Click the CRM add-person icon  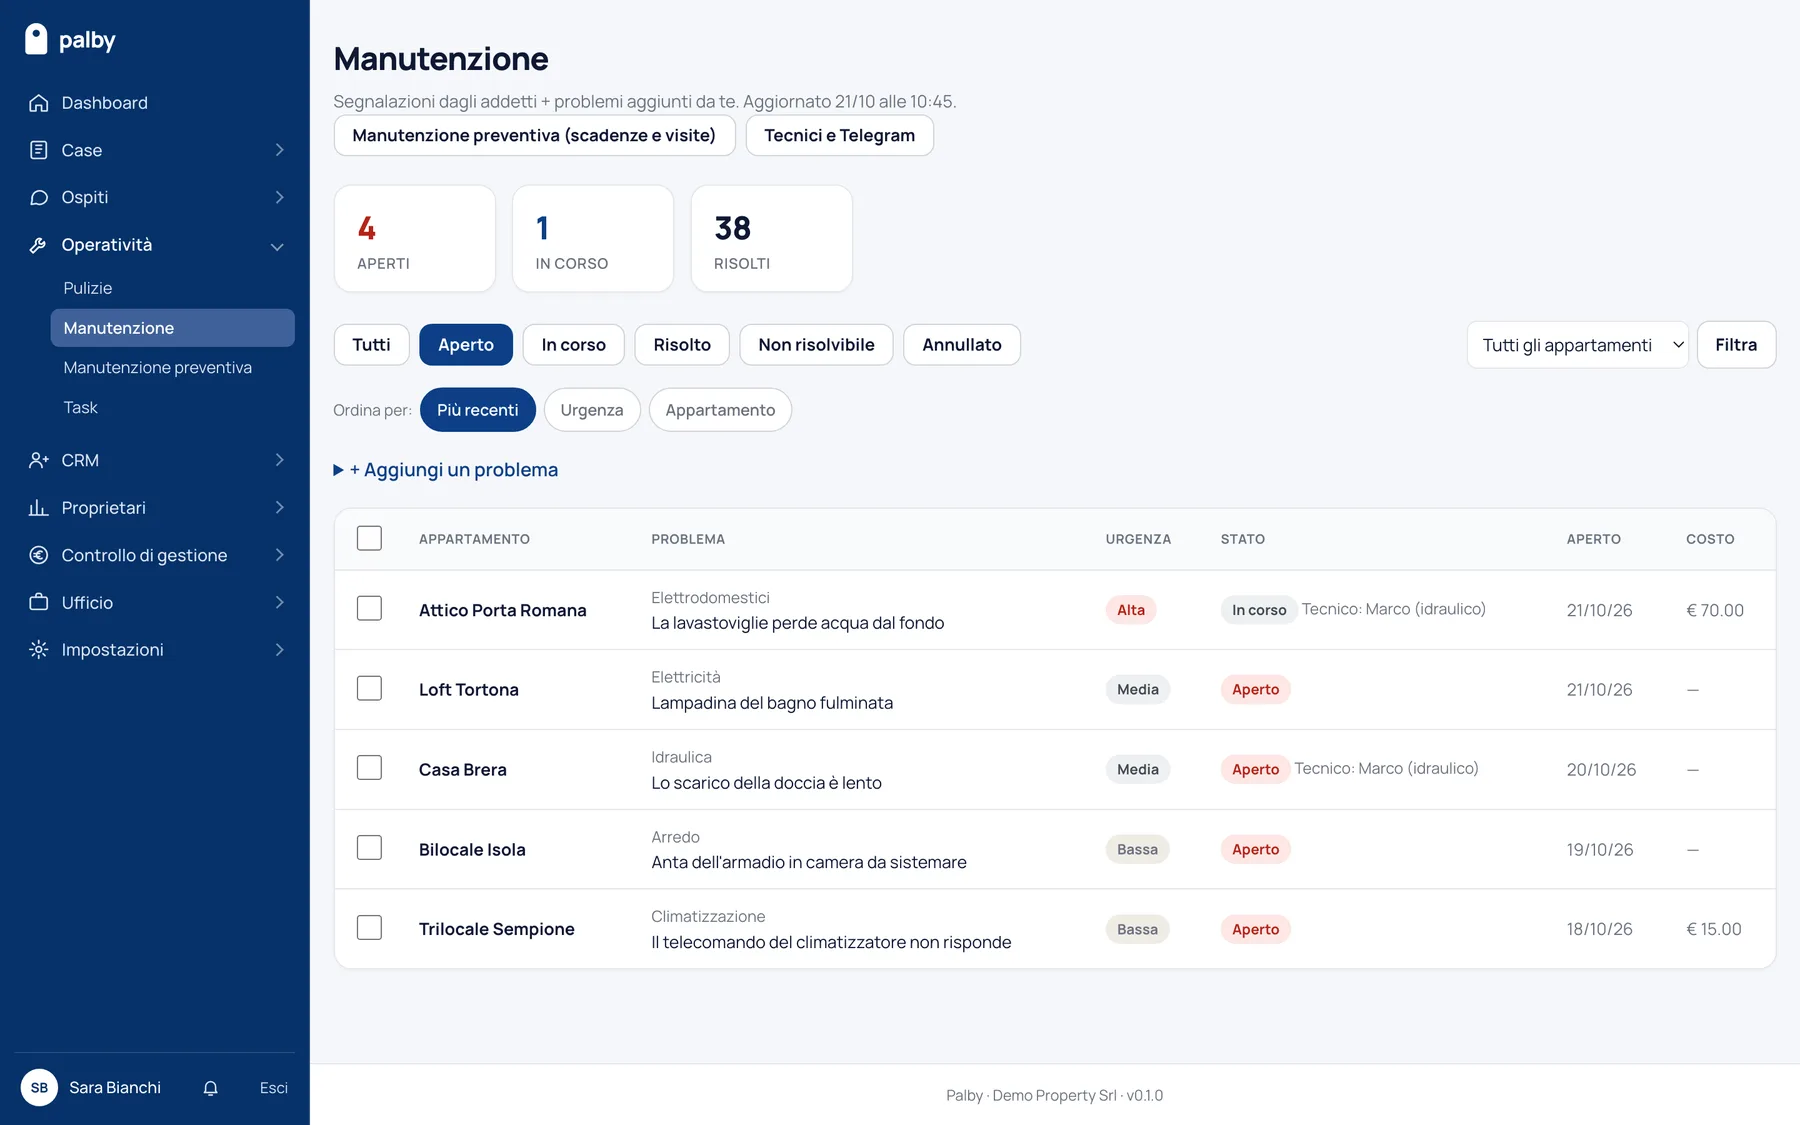(39, 460)
